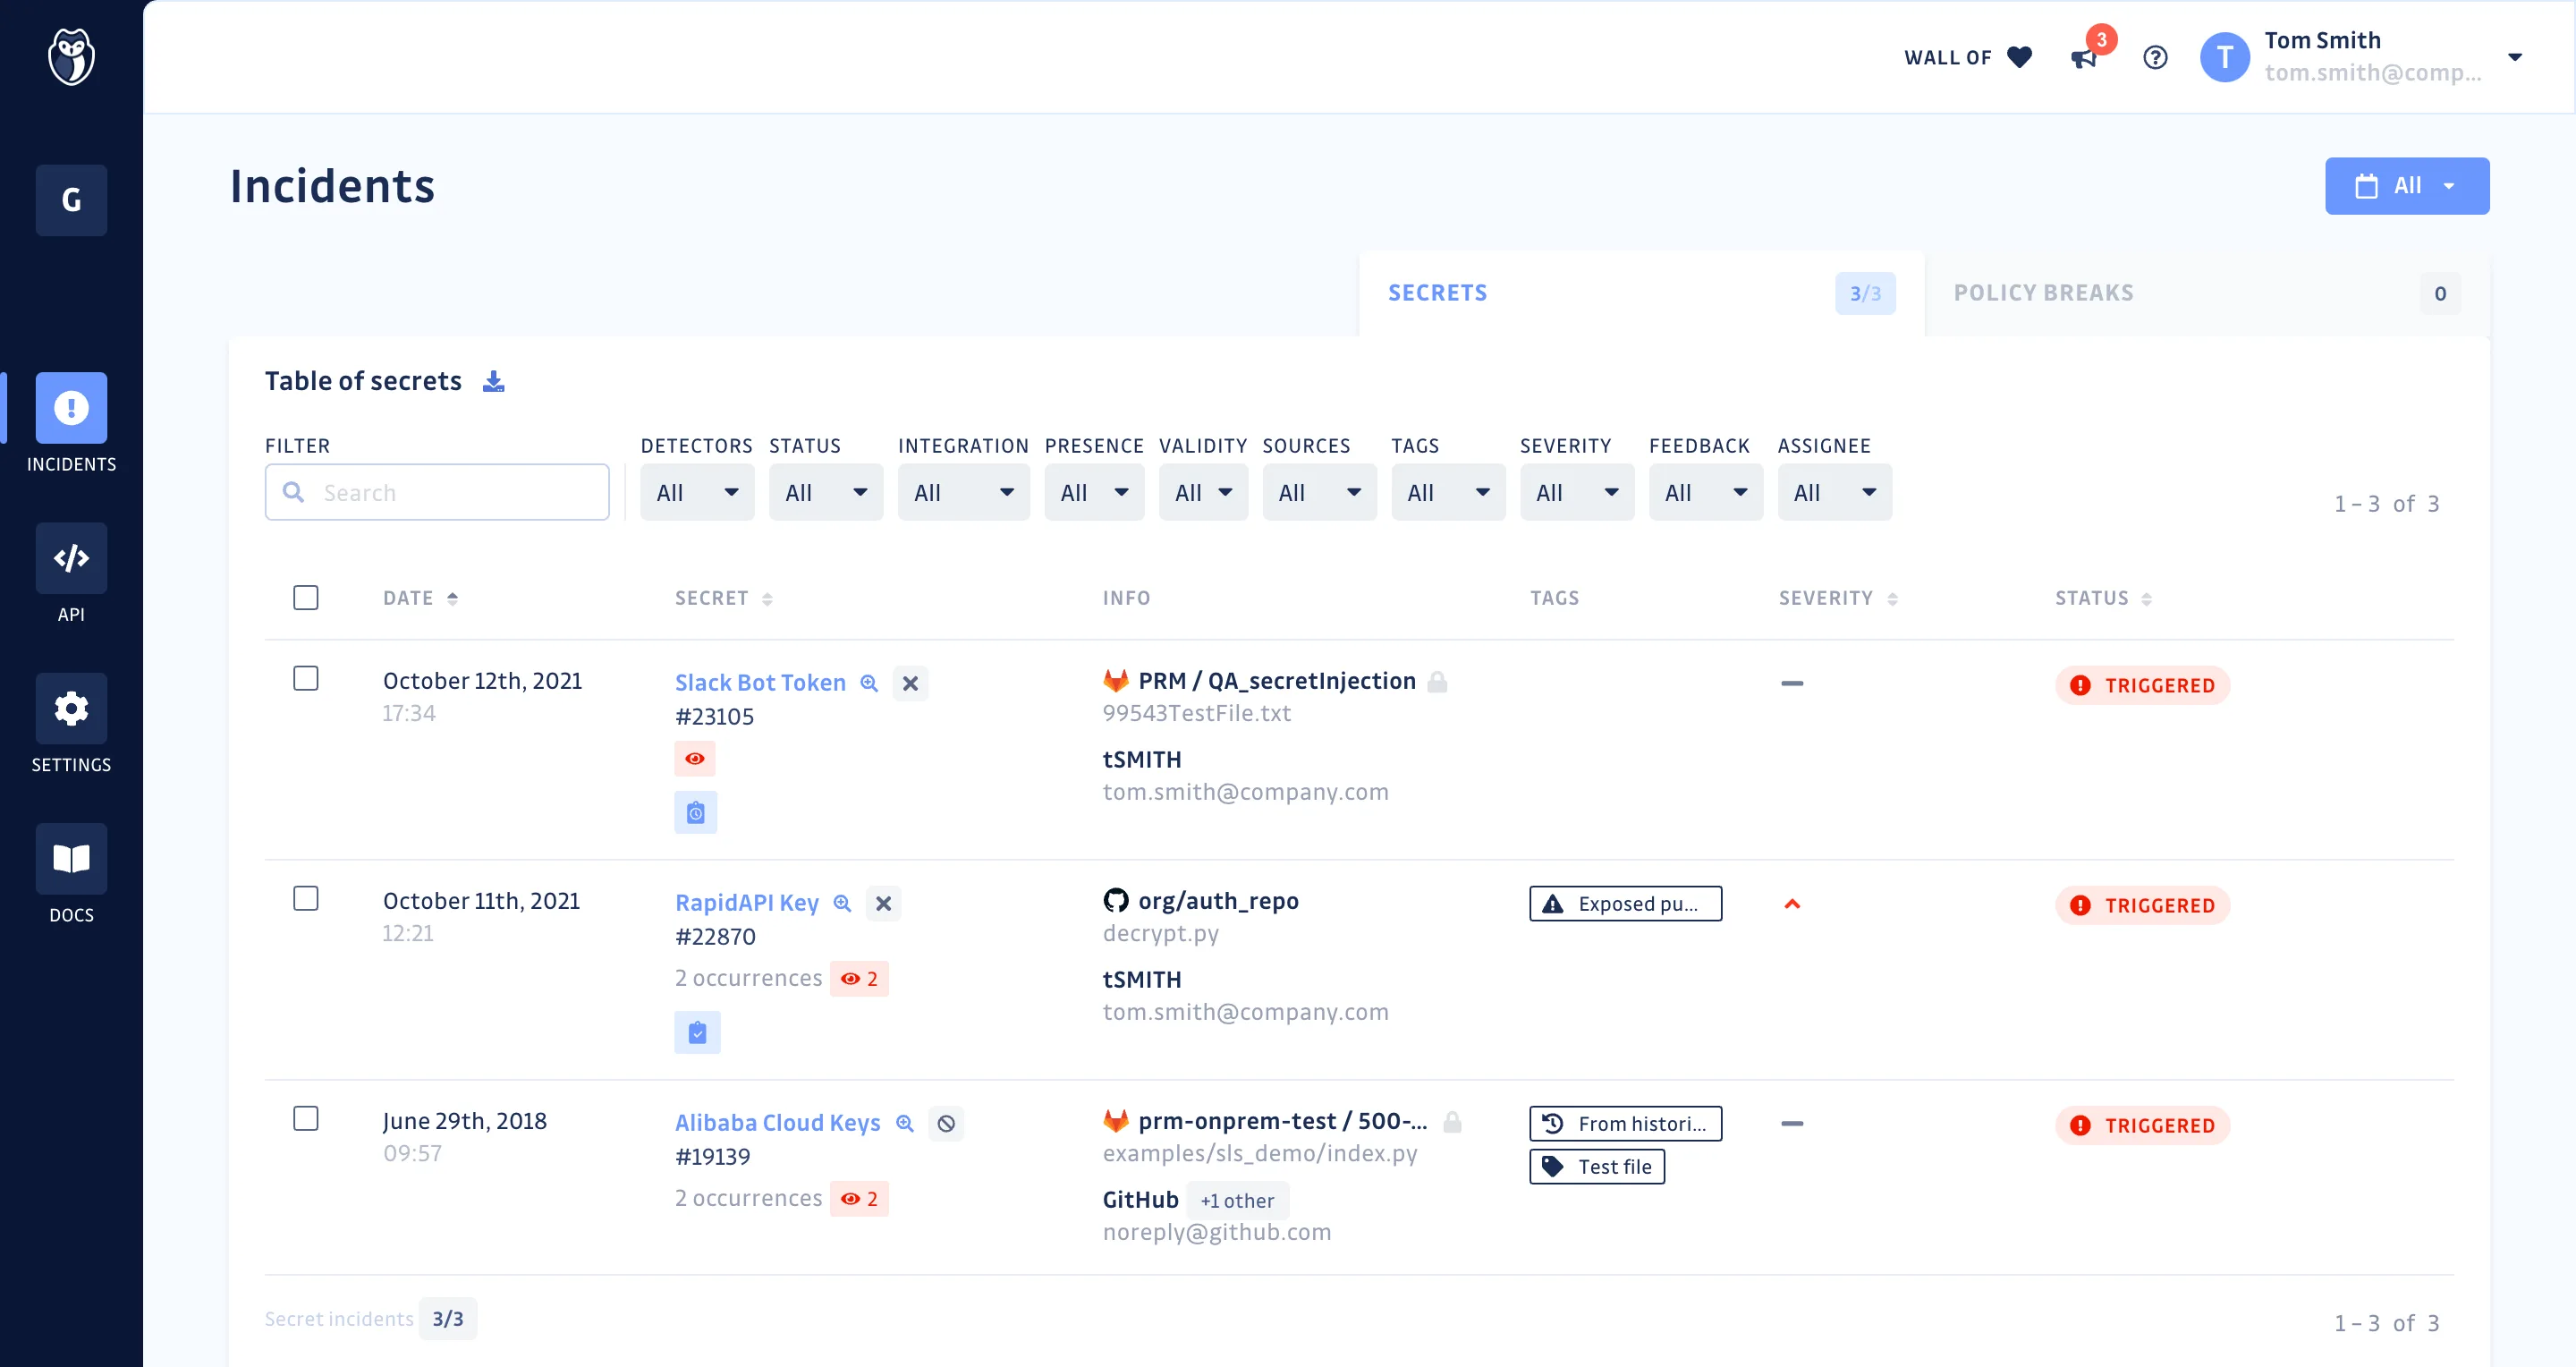The image size is (2576, 1367).
Task: Click the GitLab icon of PRM / QA_secretInjection
Action: (x=1116, y=681)
